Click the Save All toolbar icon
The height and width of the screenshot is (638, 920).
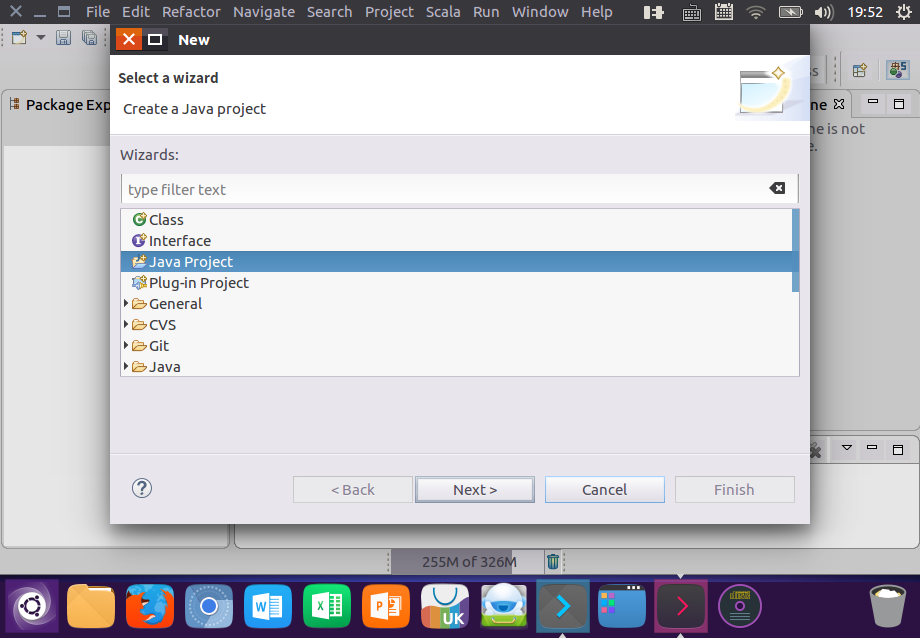pos(89,38)
